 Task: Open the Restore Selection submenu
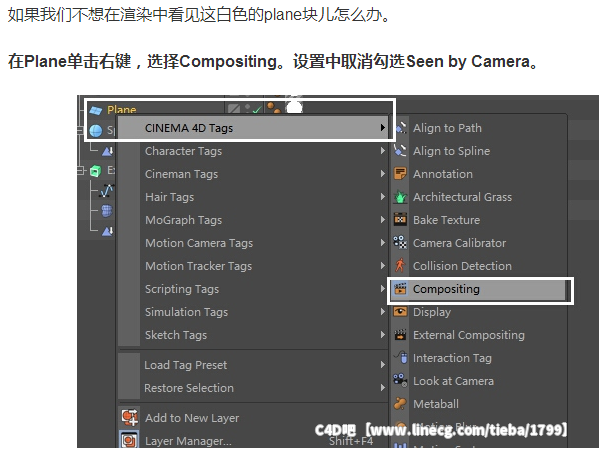click(253, 388)
